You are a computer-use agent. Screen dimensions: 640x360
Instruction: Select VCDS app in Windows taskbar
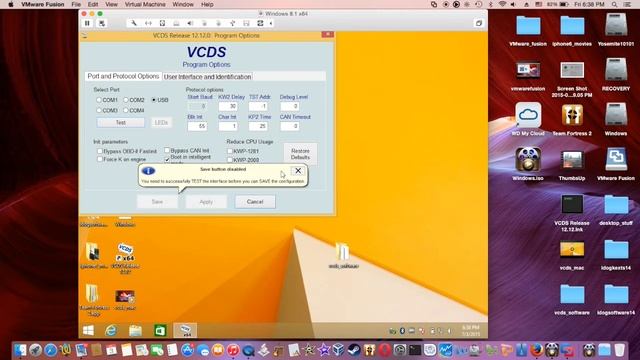(x=185, y=330)
